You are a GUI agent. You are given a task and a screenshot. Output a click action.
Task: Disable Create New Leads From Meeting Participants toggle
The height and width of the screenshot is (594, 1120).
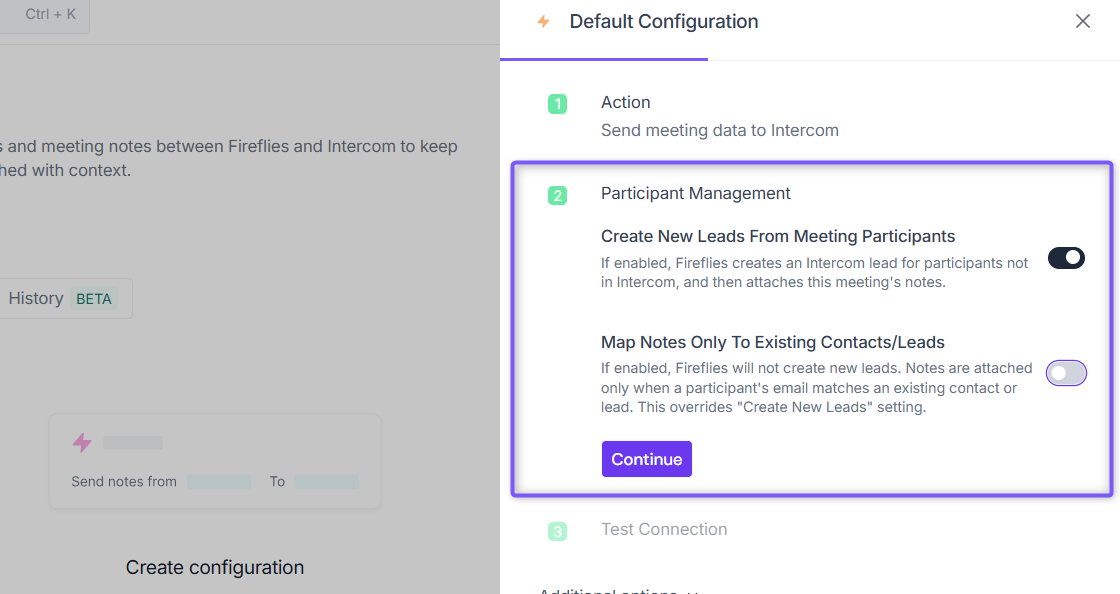coord(1066,258)
